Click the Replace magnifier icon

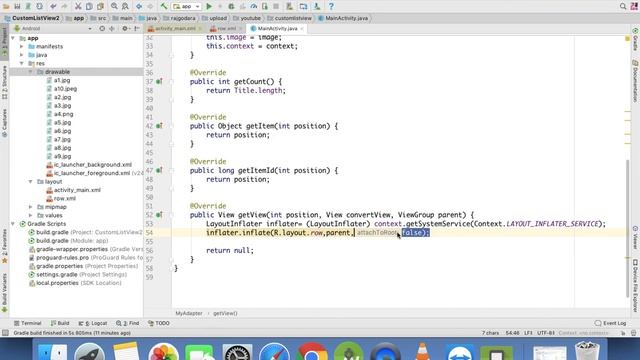pyautogui.click(x=125, y=7)
